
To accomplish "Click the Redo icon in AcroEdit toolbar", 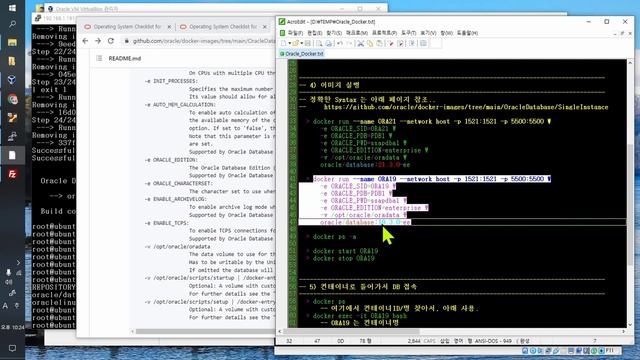I will 349,43.
